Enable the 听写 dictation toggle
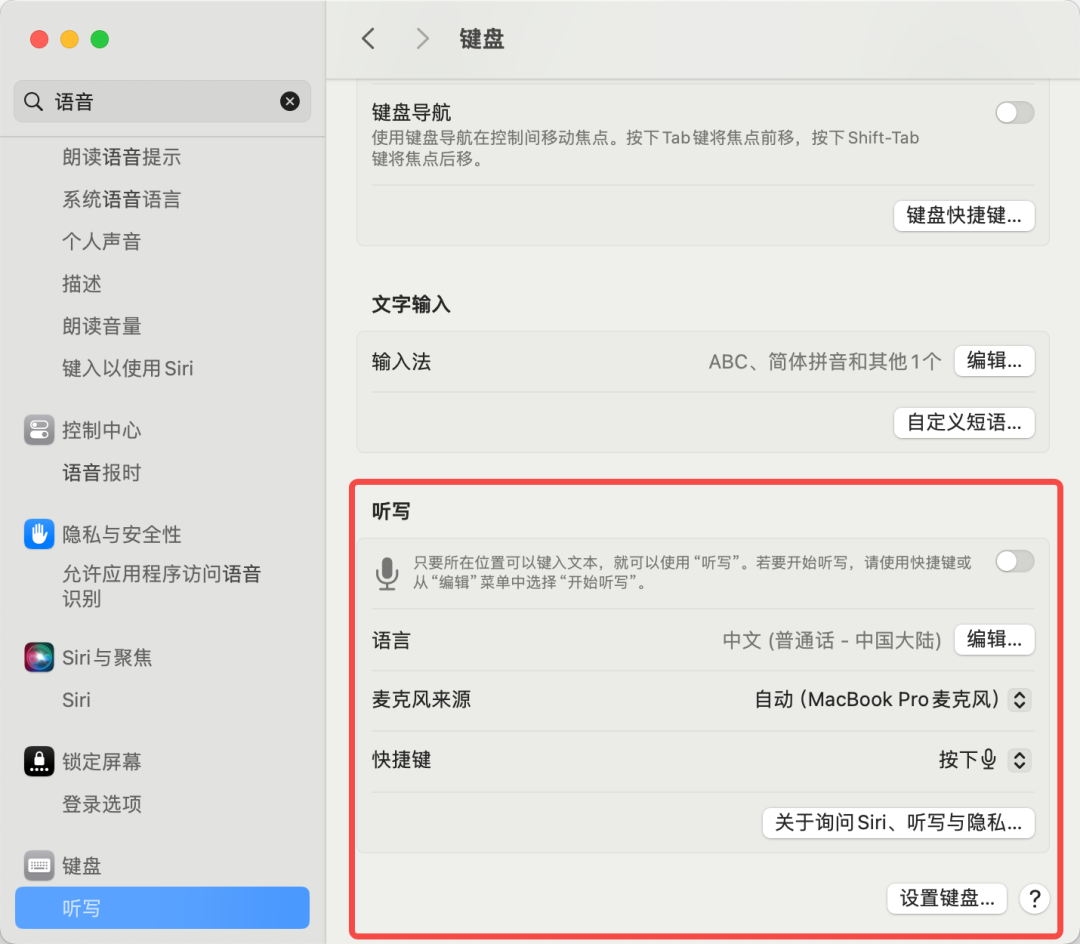Image resolution: width=1080 pixels, height=944 pixels. 1015,563
